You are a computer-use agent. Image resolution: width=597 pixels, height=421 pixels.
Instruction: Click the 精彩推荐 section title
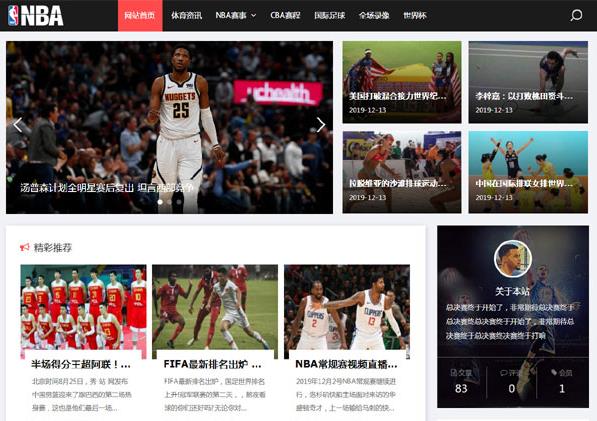coord(53,248)
